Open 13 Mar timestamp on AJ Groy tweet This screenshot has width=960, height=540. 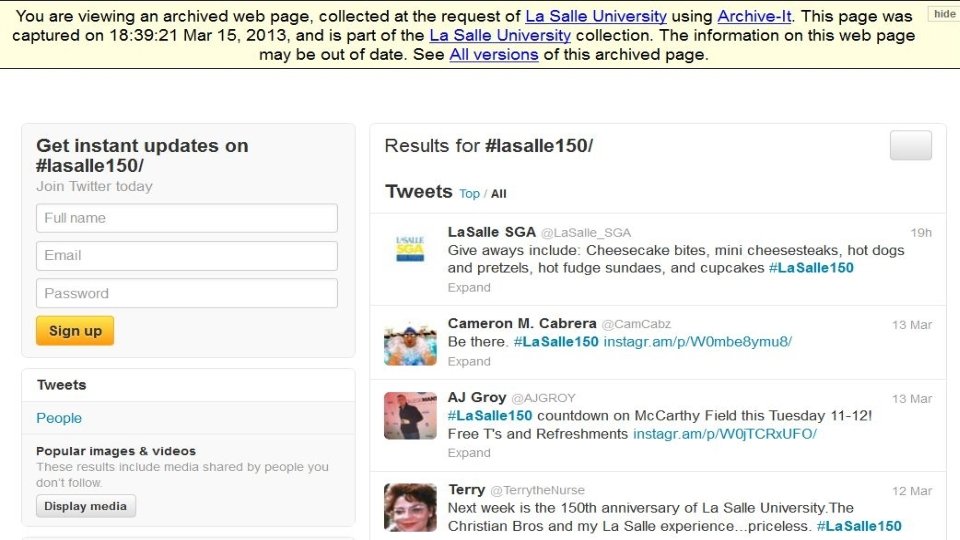(x=912, y=399)
